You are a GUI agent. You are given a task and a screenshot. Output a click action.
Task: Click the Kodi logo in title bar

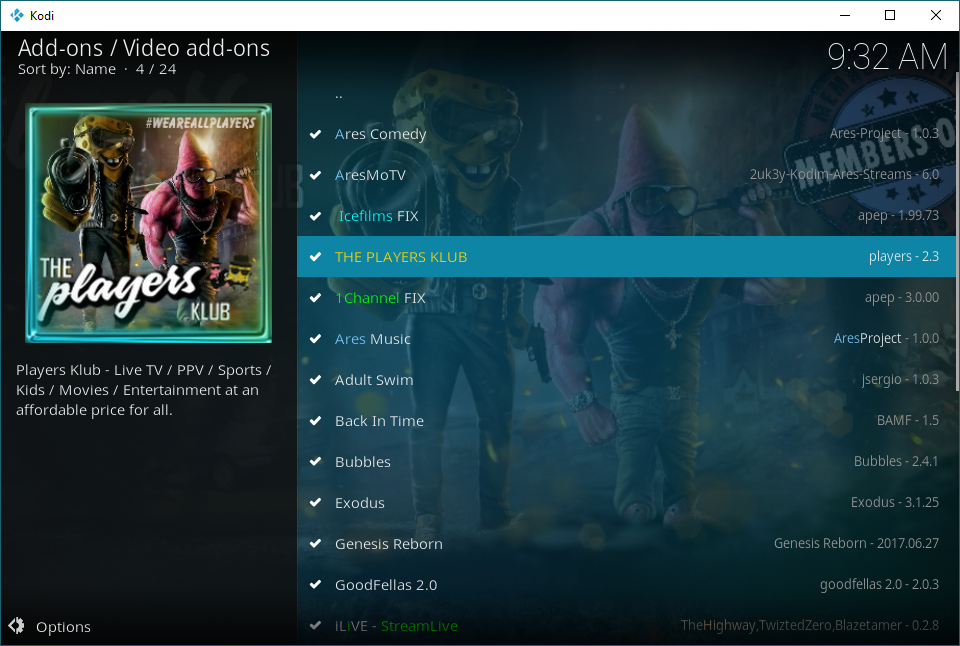point(17,15)
